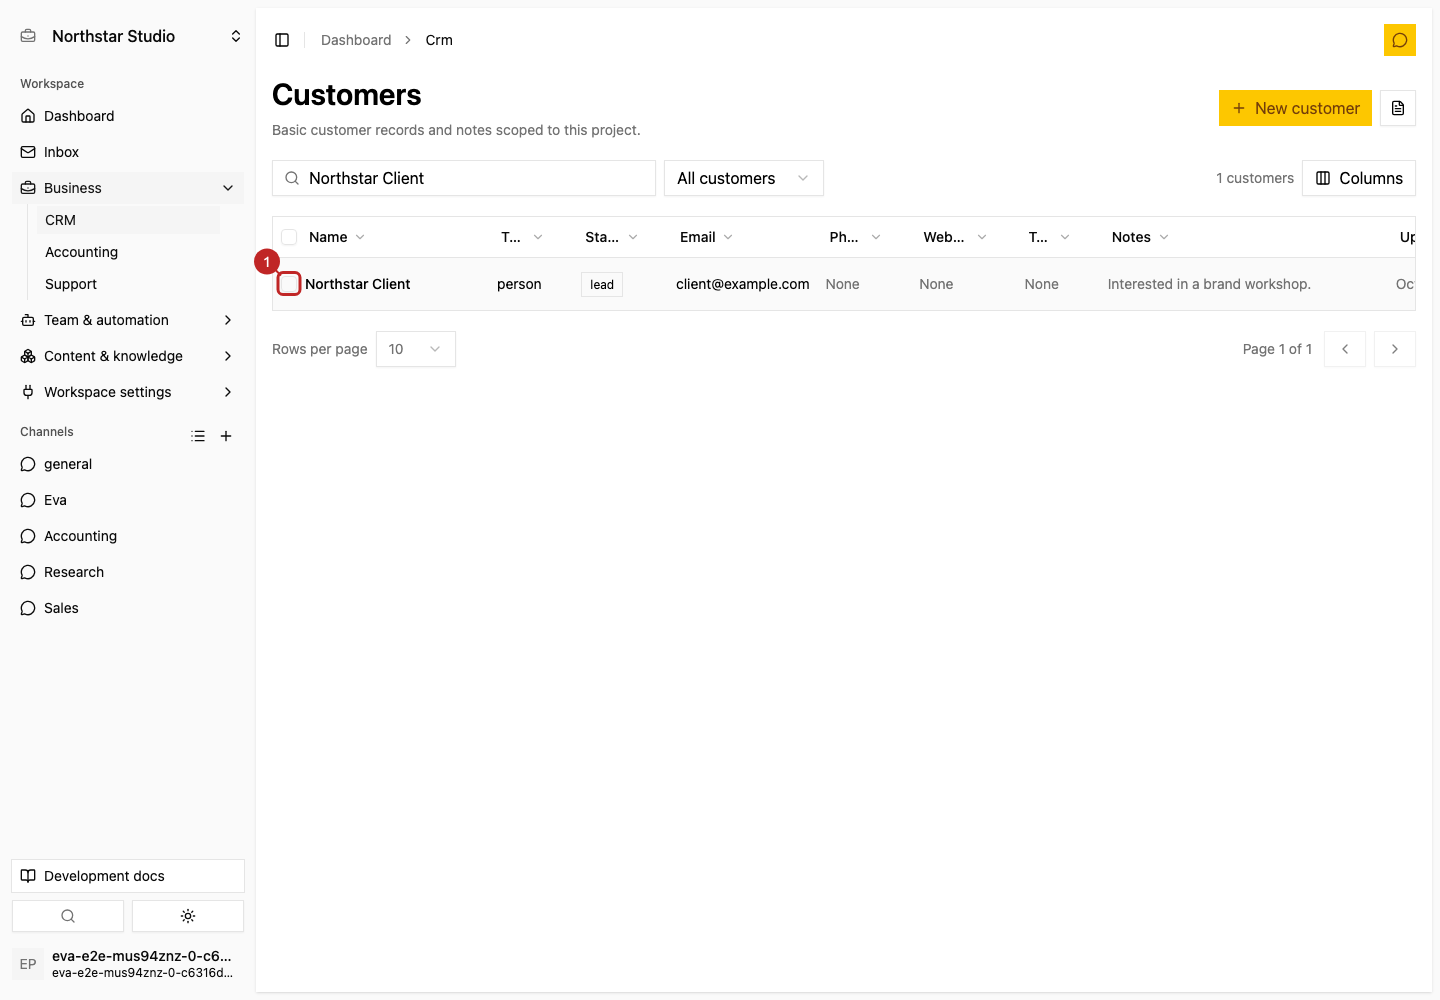Add a new channel with plus icon
The image size is (1440, 1000).
226,436
